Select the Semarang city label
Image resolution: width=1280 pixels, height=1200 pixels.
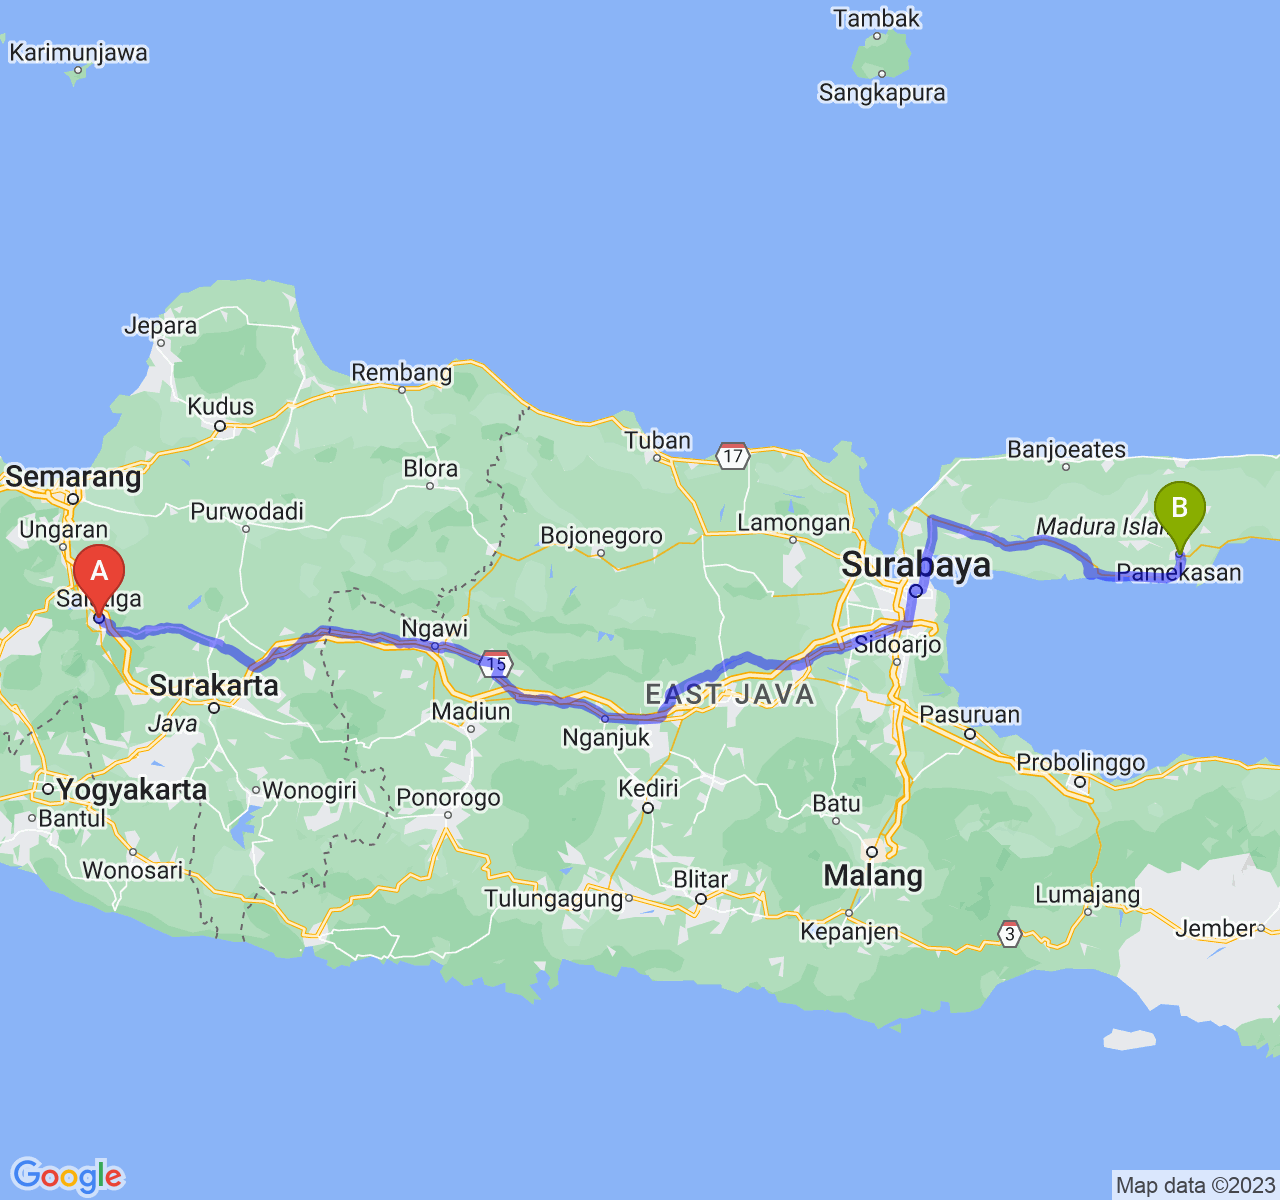click(x=74, y=476)
